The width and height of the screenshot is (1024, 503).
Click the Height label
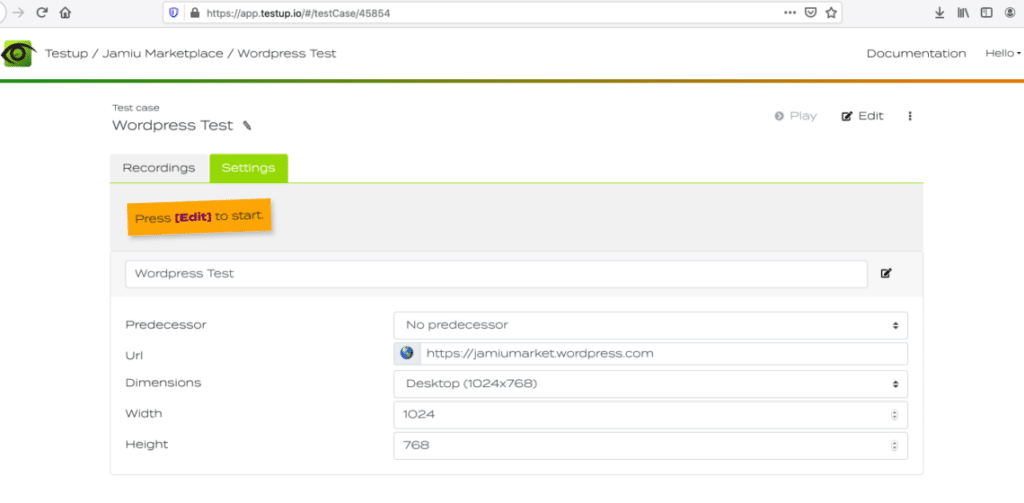147,444
